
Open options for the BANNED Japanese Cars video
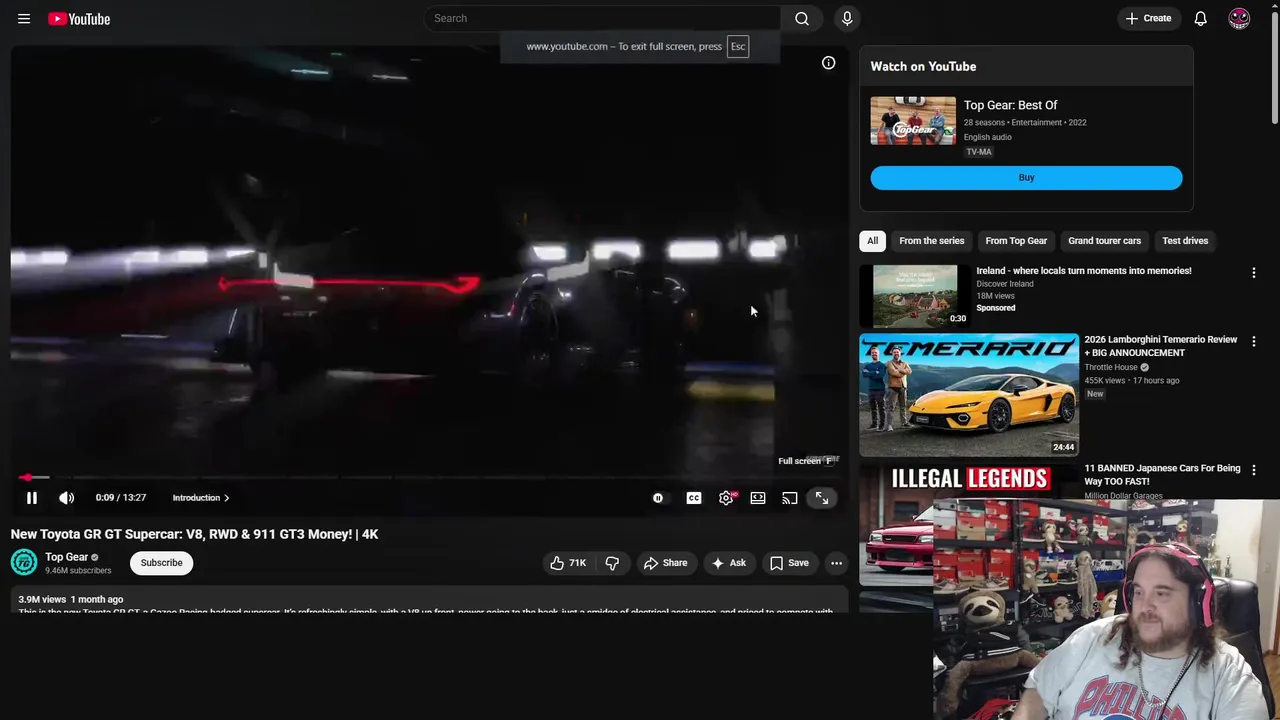pos(1253,471)
